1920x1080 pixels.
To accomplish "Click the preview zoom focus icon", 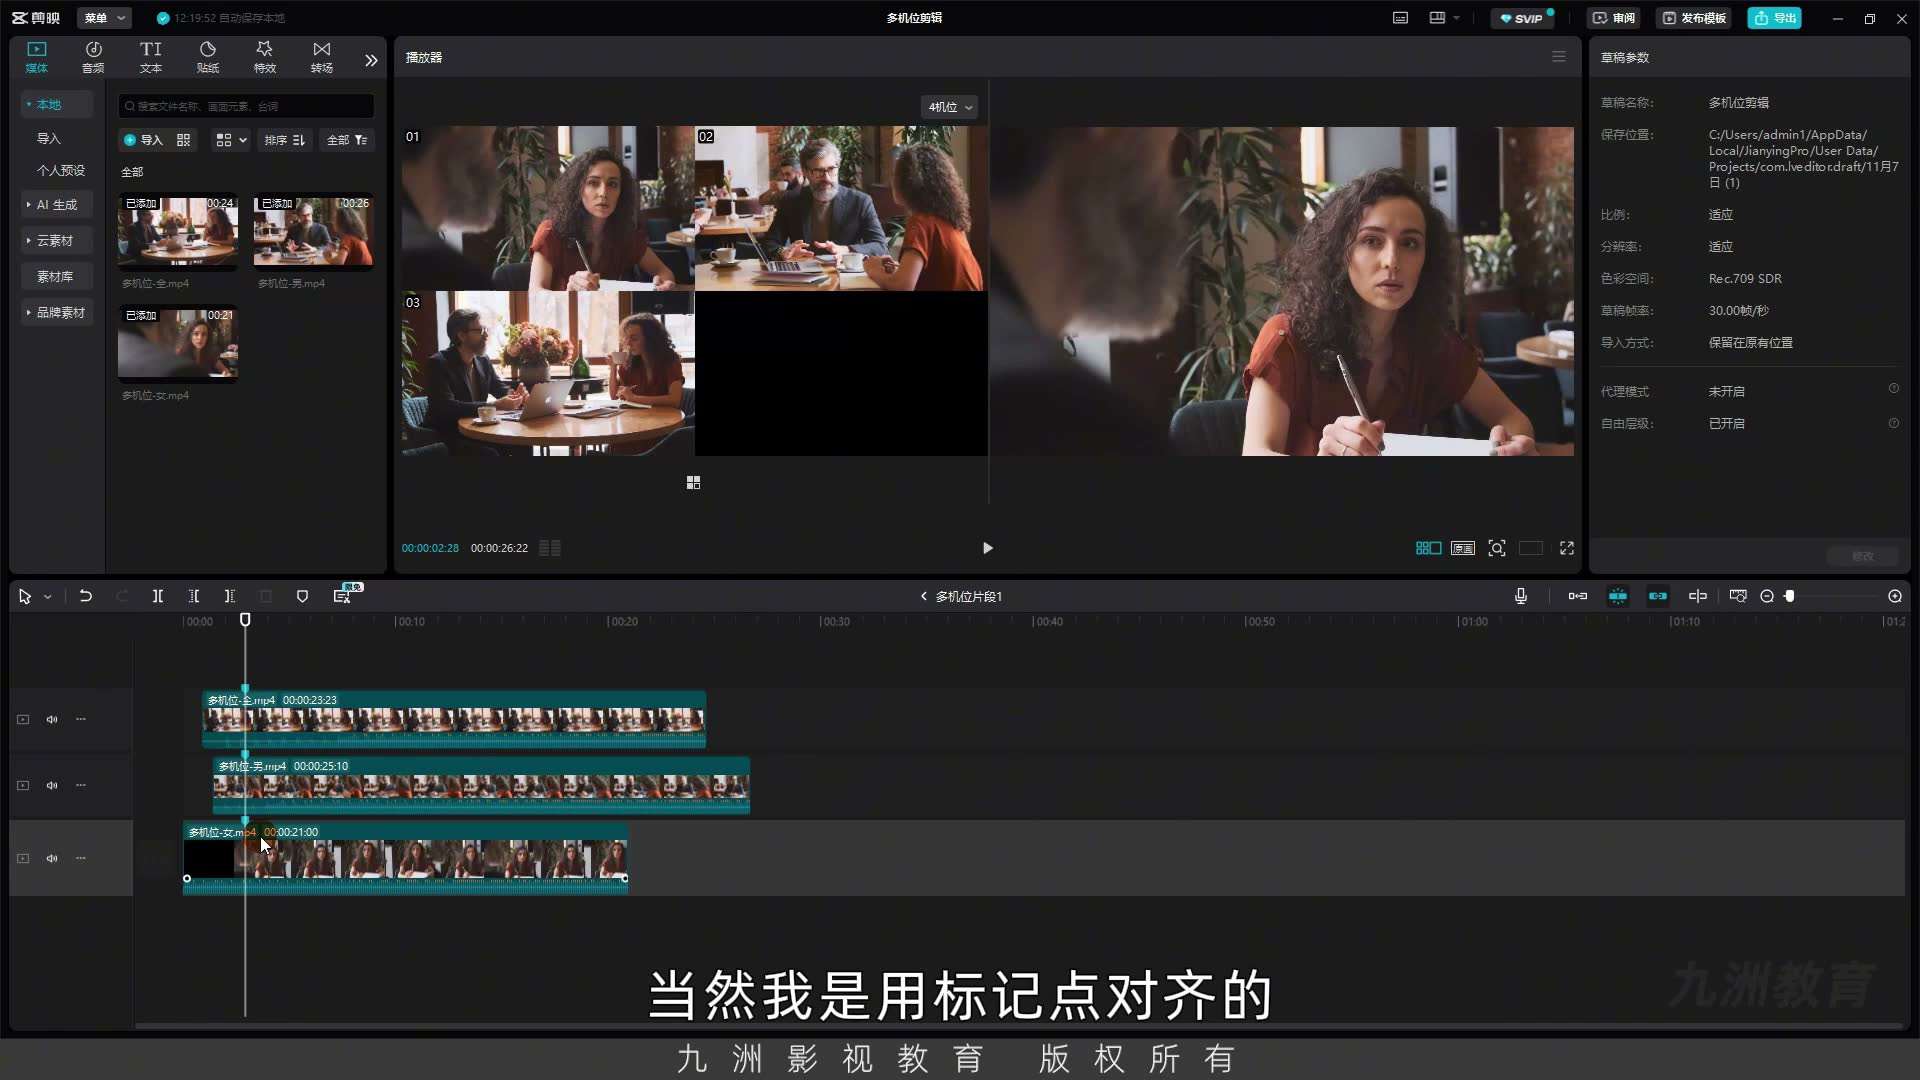I will point(1497,548).
